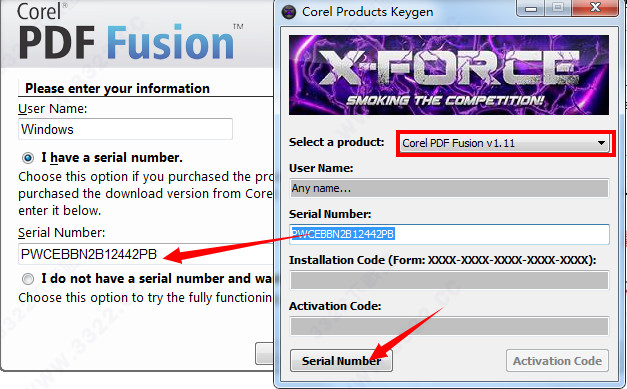
Task: Click the Corel PDF Fusion logo
Action: coord(130,32)
